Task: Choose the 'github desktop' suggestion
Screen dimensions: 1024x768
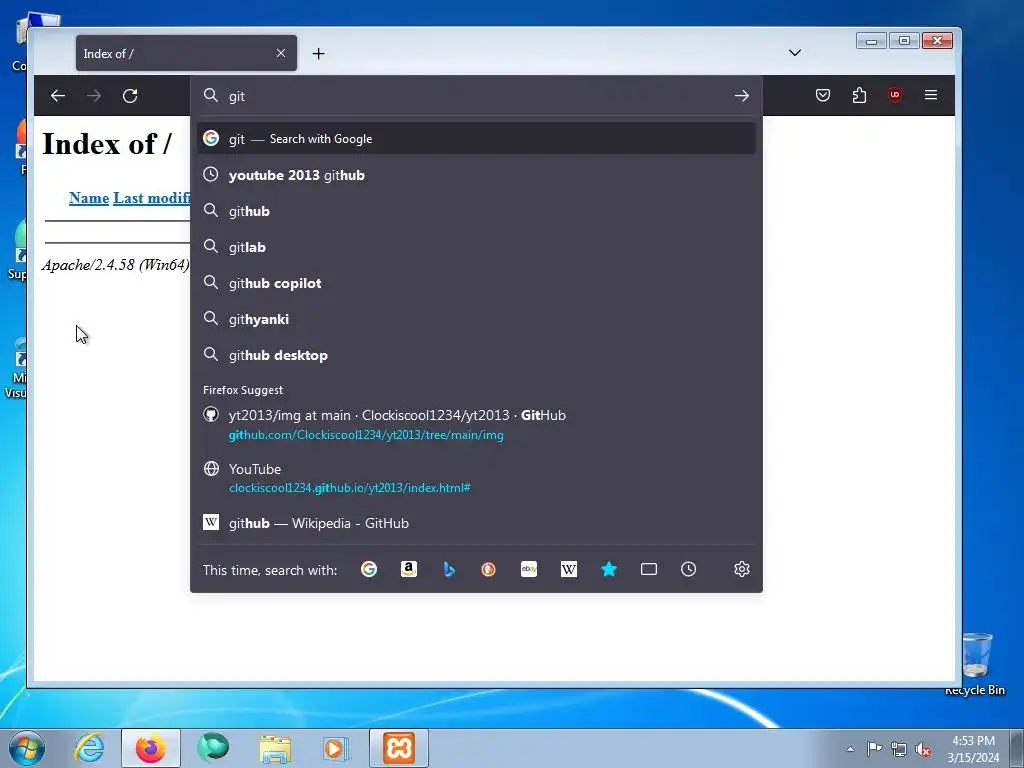Action: (x=476, y=355)
